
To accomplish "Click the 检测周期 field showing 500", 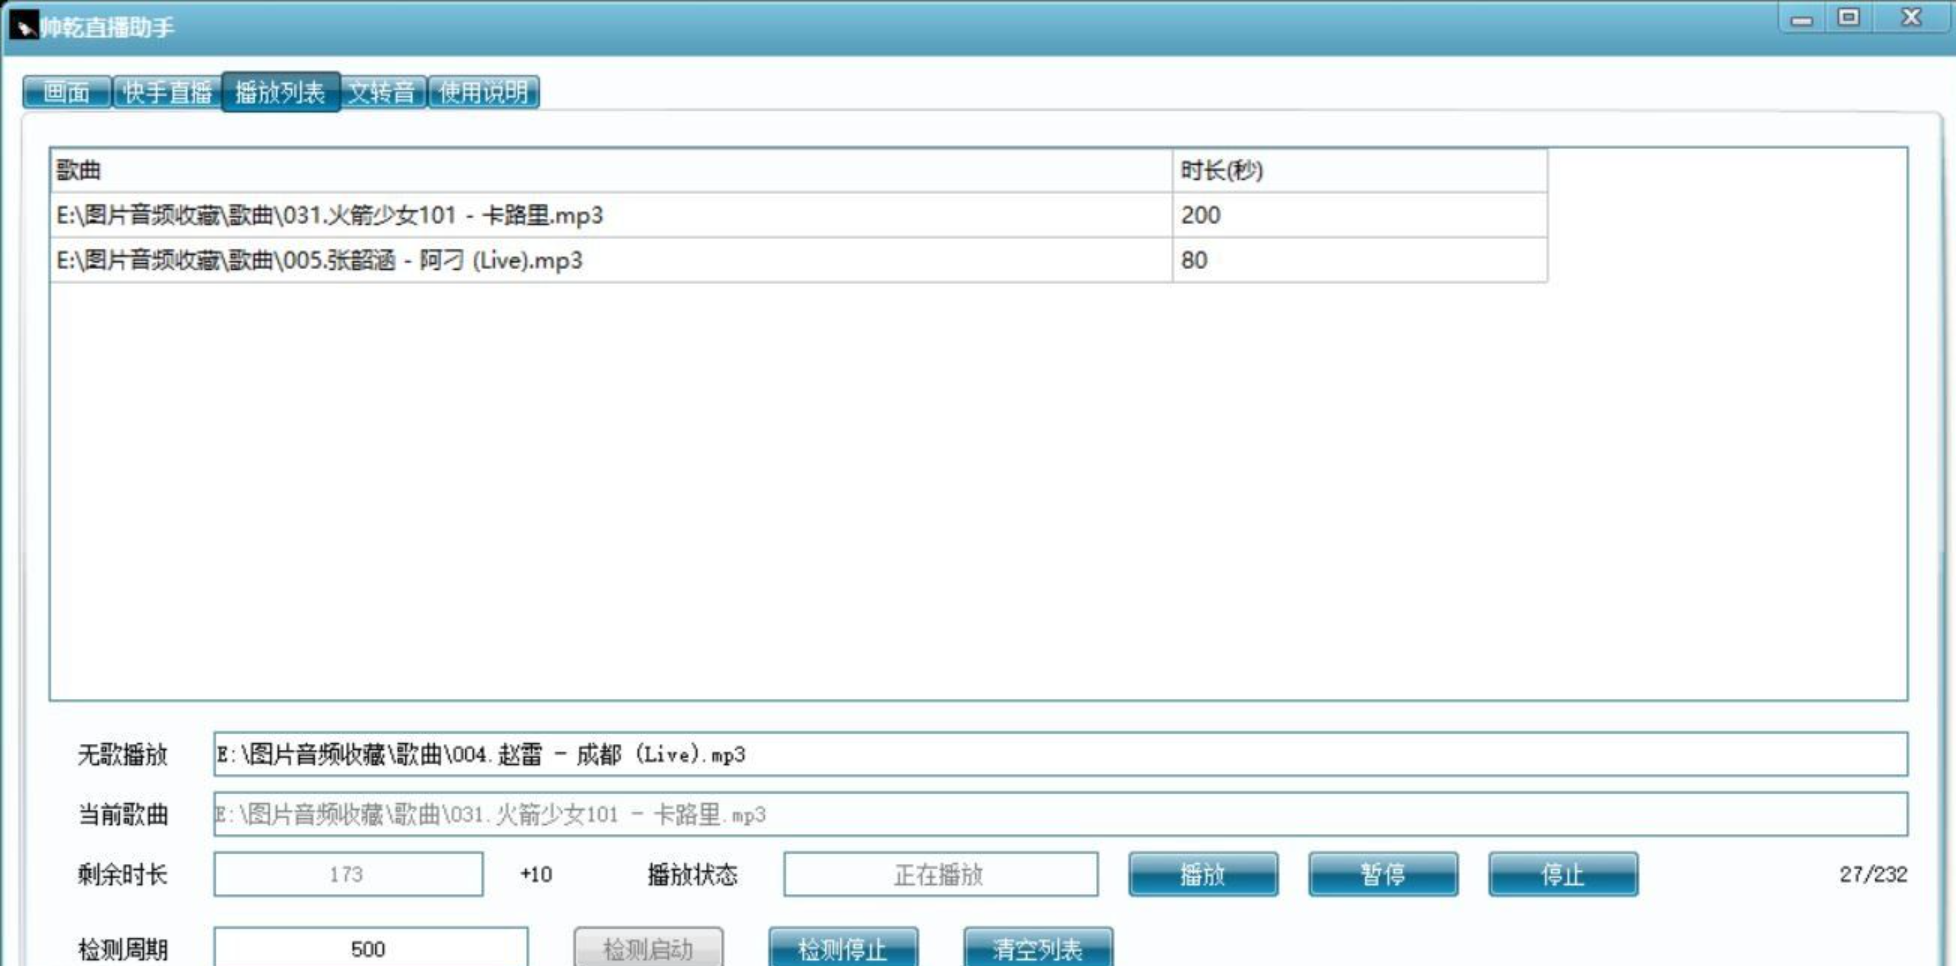I will click(370, 948).
